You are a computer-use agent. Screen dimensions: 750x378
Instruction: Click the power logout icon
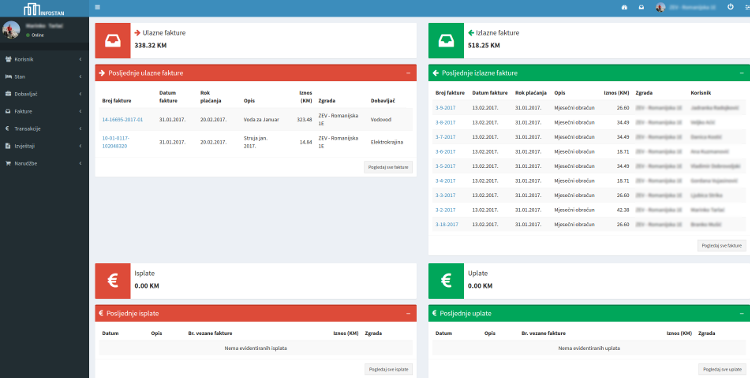click(x=730, y=7)
